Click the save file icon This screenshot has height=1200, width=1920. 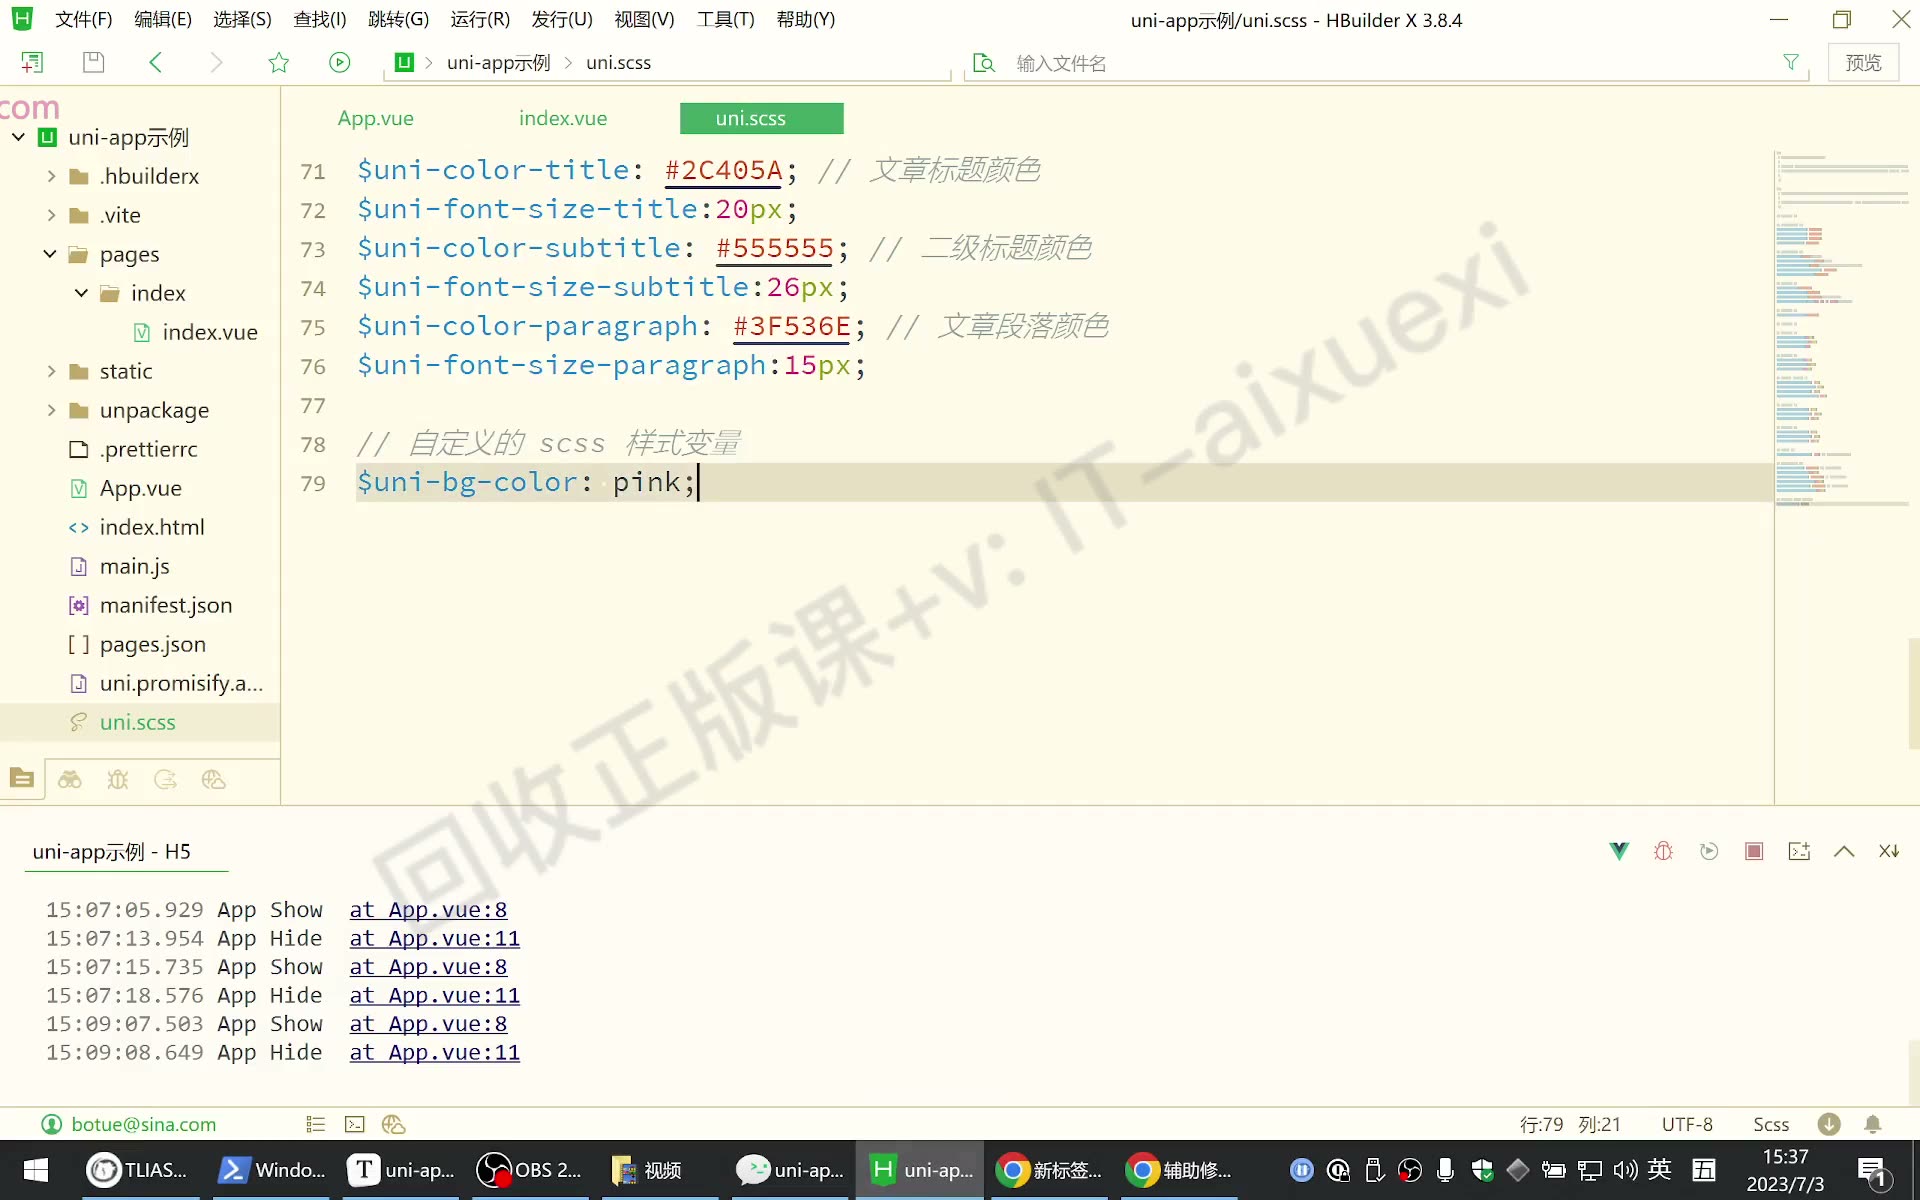pos(93,62)
